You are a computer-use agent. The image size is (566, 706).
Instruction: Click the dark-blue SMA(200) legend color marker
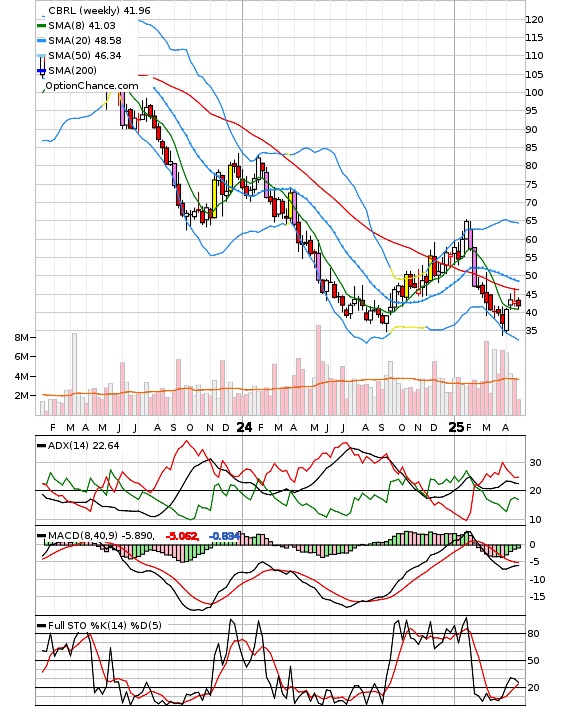[41, 70]
